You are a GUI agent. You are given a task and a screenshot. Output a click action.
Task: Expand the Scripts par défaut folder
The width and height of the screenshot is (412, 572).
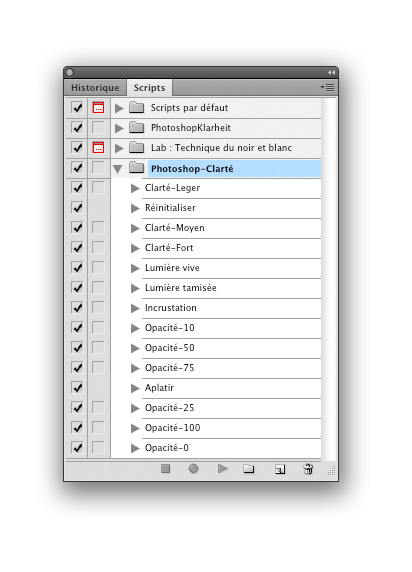[x=119, y=108]
